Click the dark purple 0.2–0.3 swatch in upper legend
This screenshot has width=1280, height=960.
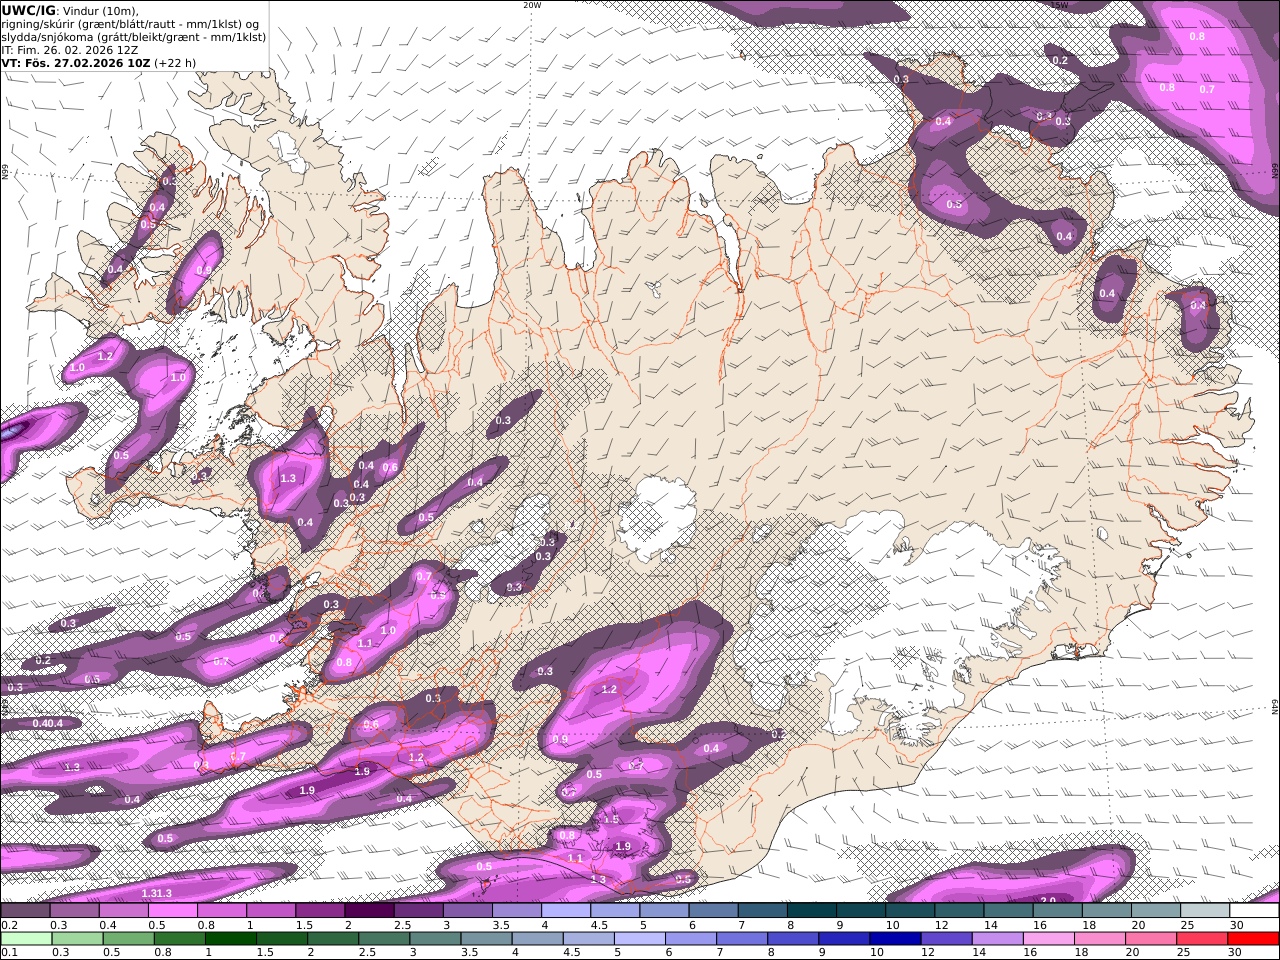tap(25, 911)
